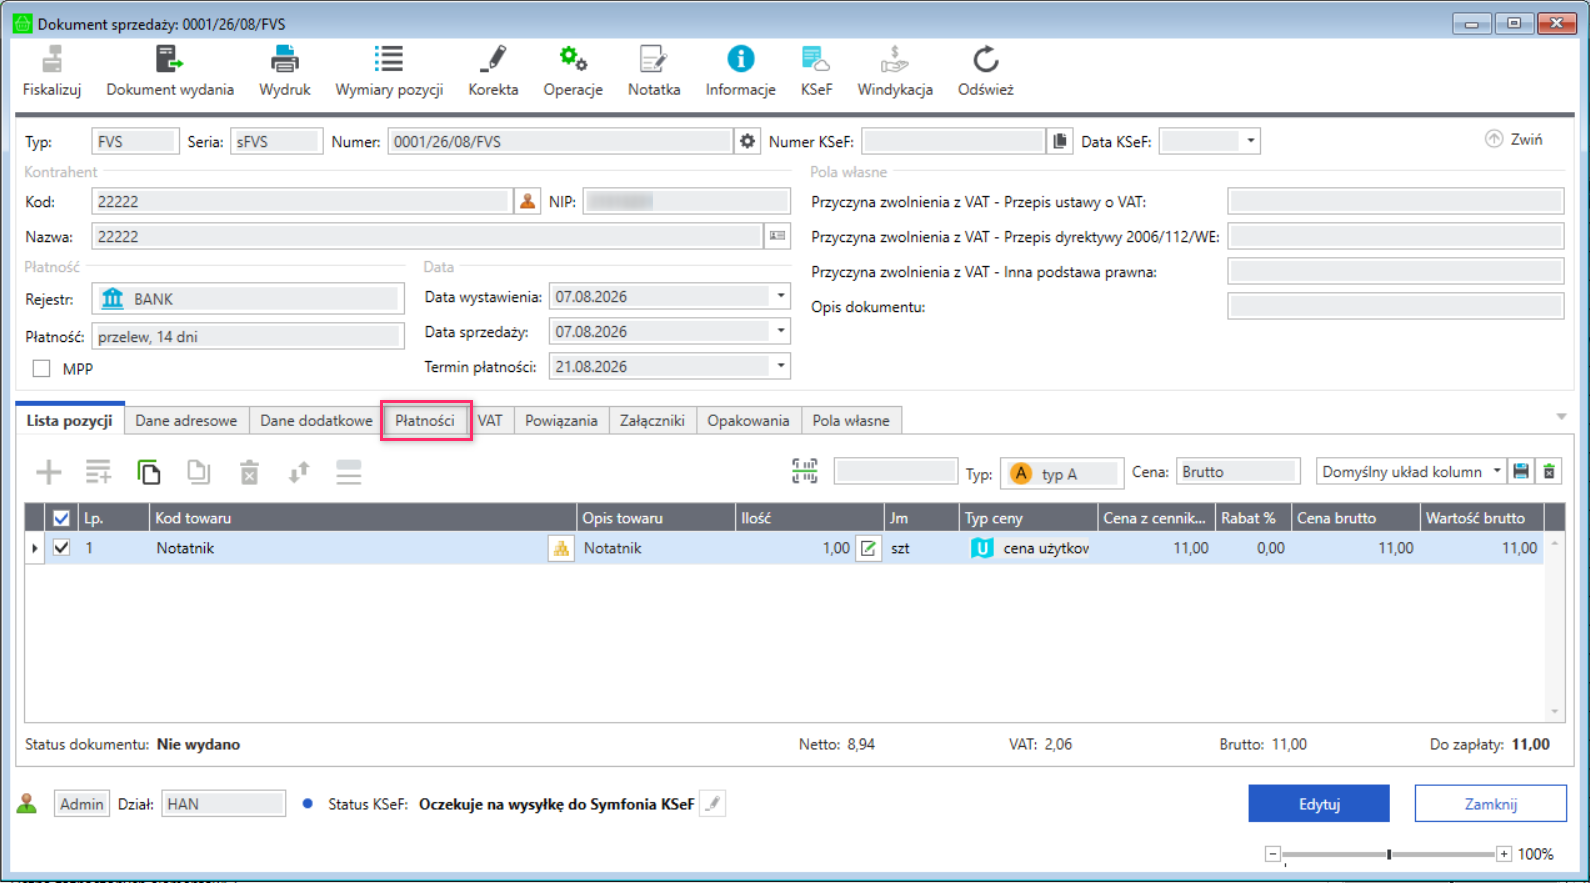1590x883 pixels.
Task: Click the small arrow at the tab strip's right end
Action: 1561,416
